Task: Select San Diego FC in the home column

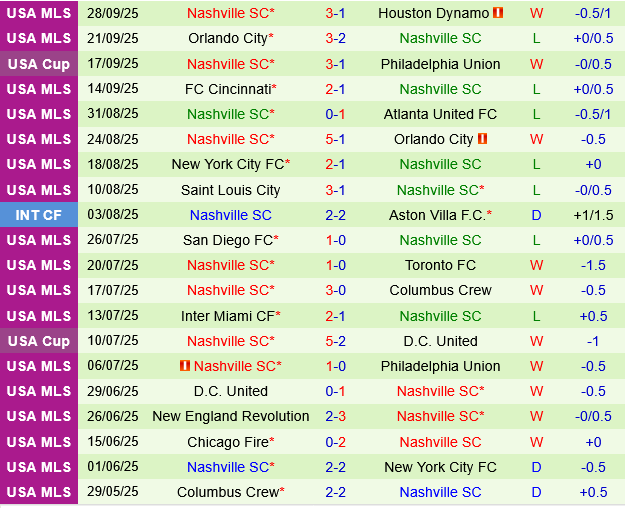Action: (224, 240)
